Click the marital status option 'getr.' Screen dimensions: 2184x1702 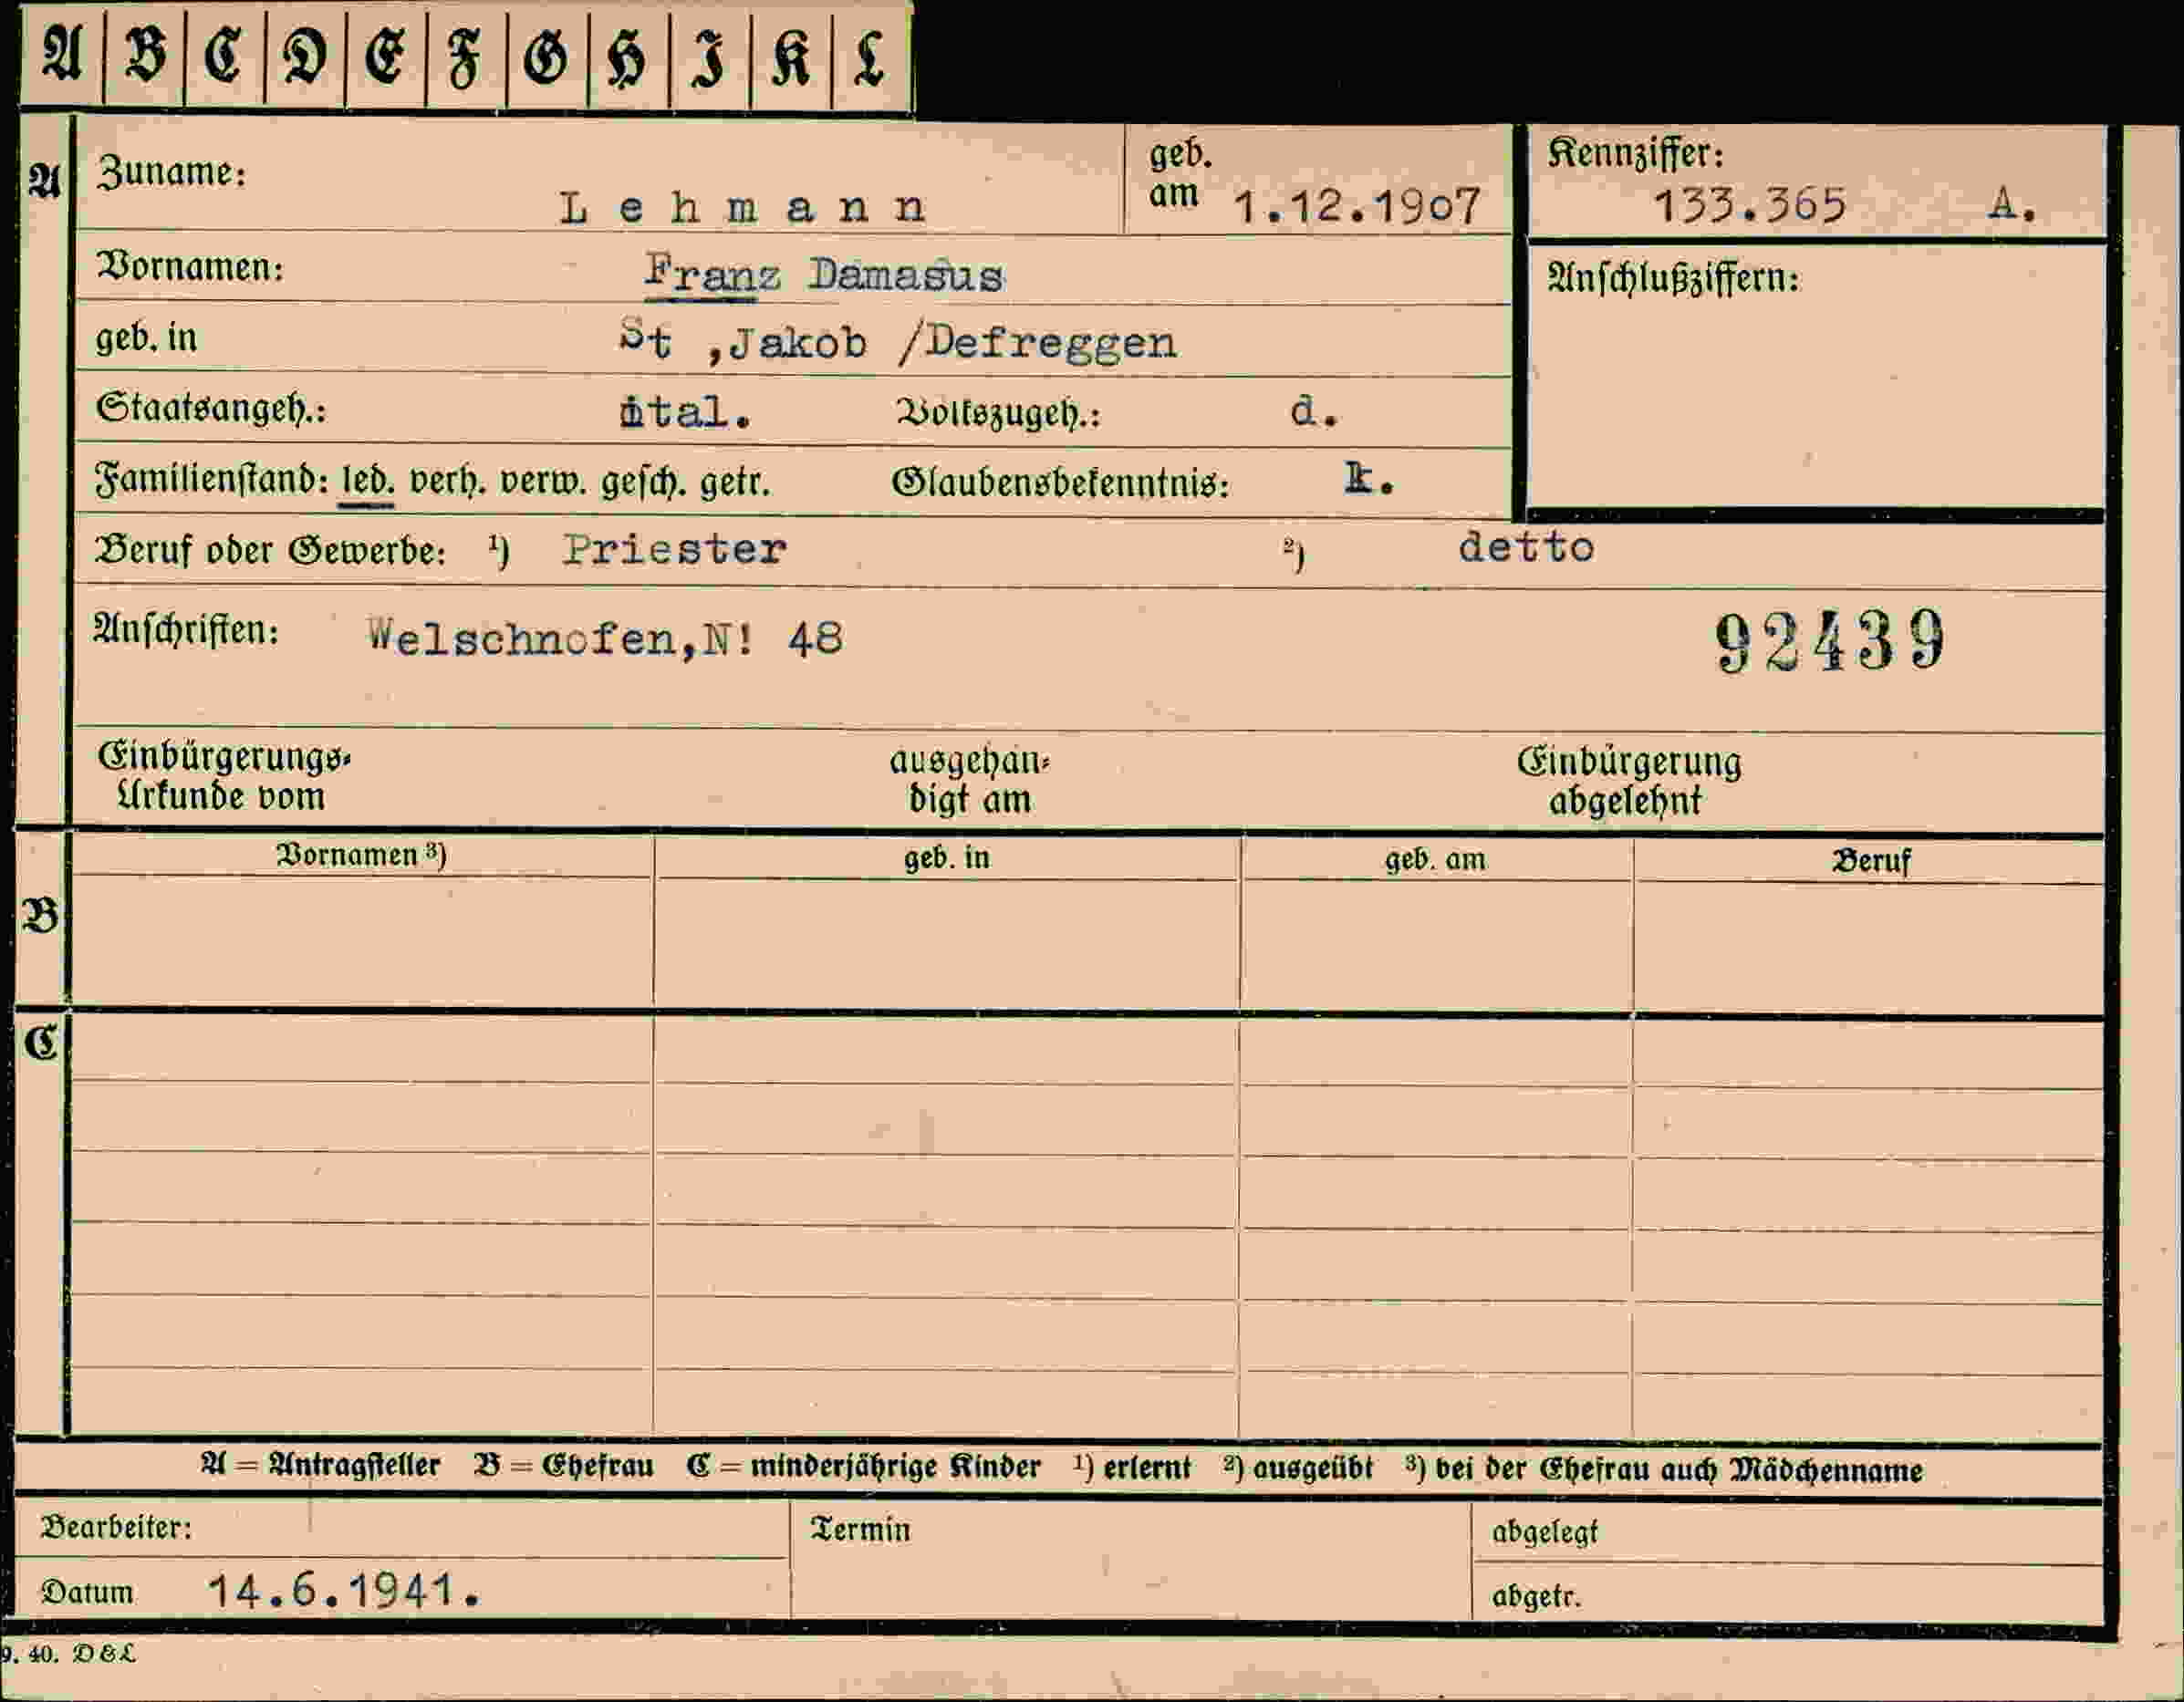[735, 484]
